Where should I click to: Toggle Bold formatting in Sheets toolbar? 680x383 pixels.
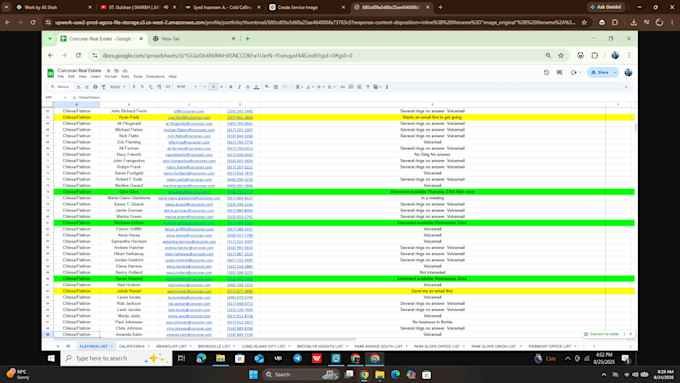tap(231, 87)
